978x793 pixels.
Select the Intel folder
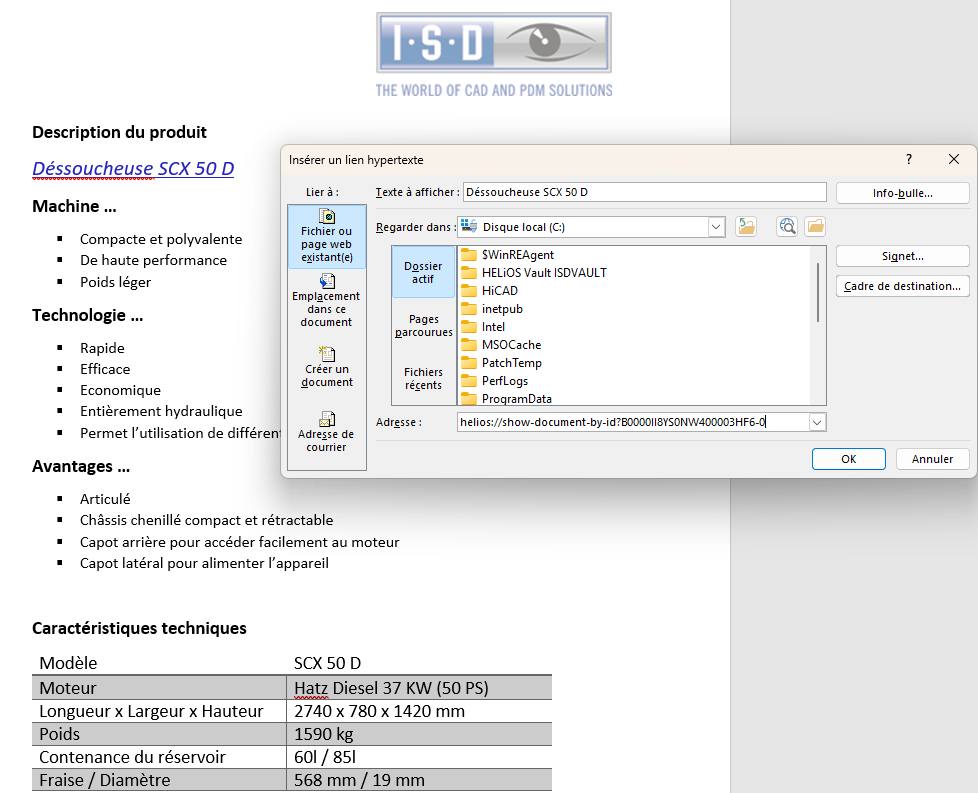click(x=483, y=327)
